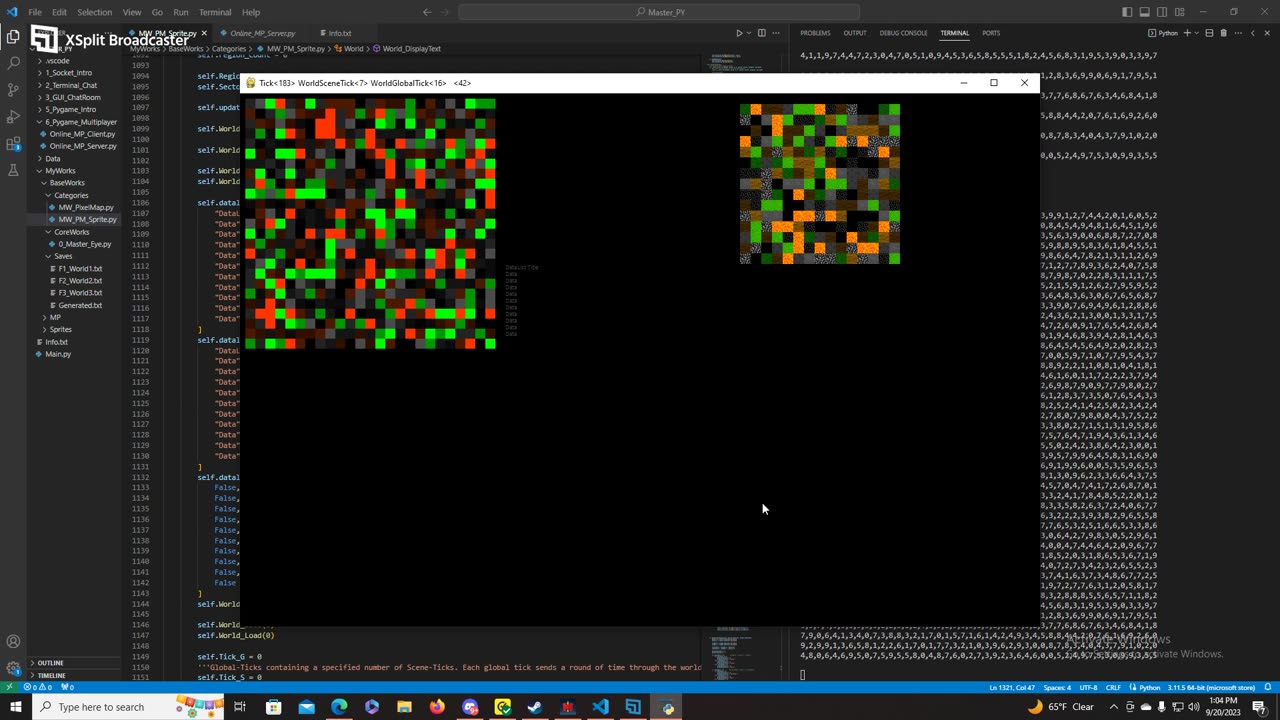The image size is (1280, 720).
Task: Go forward with navigation arrow
Action: click(446, 12)
